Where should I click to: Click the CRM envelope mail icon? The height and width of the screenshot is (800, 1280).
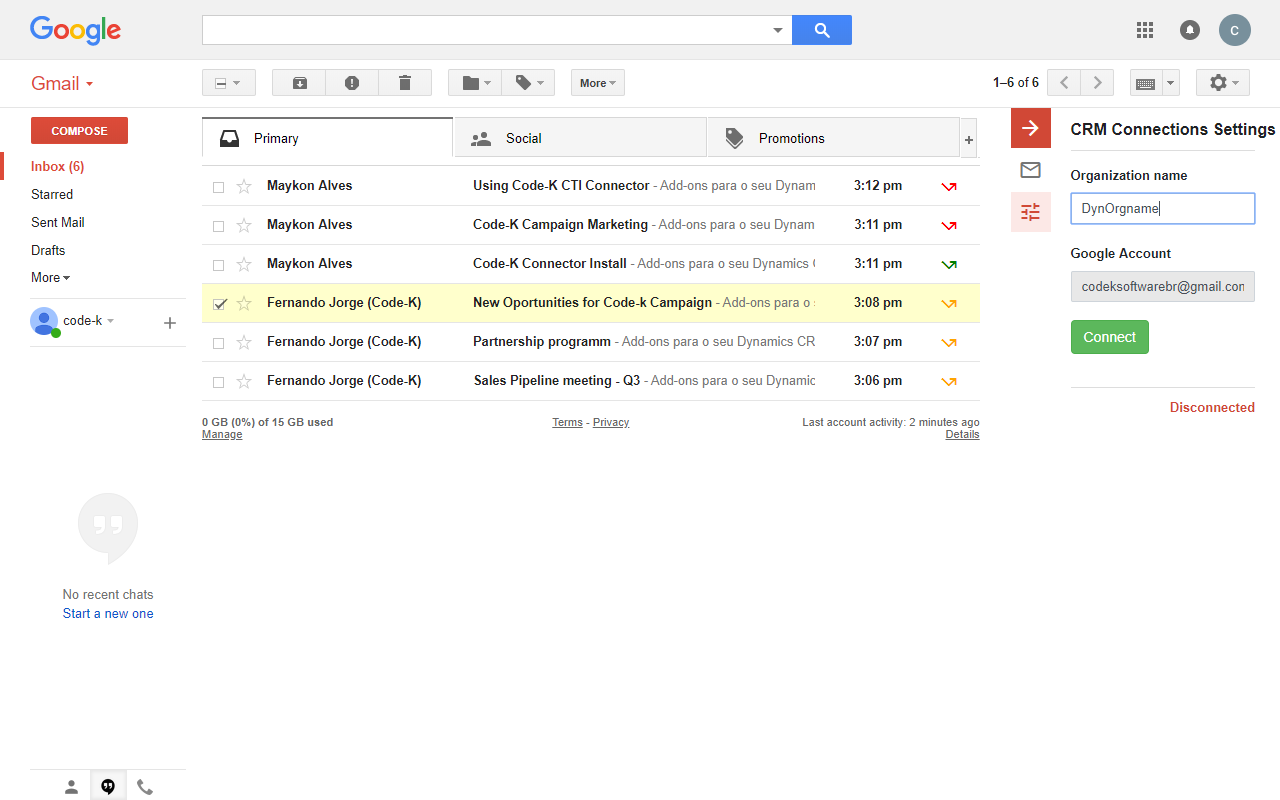(x=1031, y=170)
